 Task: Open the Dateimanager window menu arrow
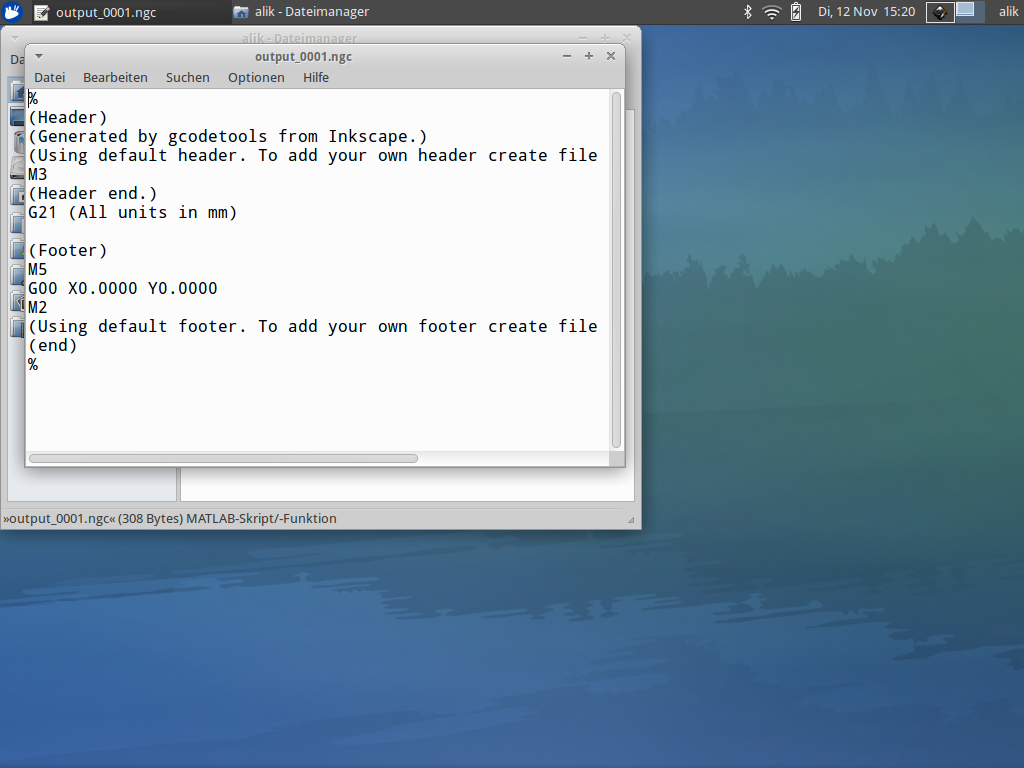(15, 38)
